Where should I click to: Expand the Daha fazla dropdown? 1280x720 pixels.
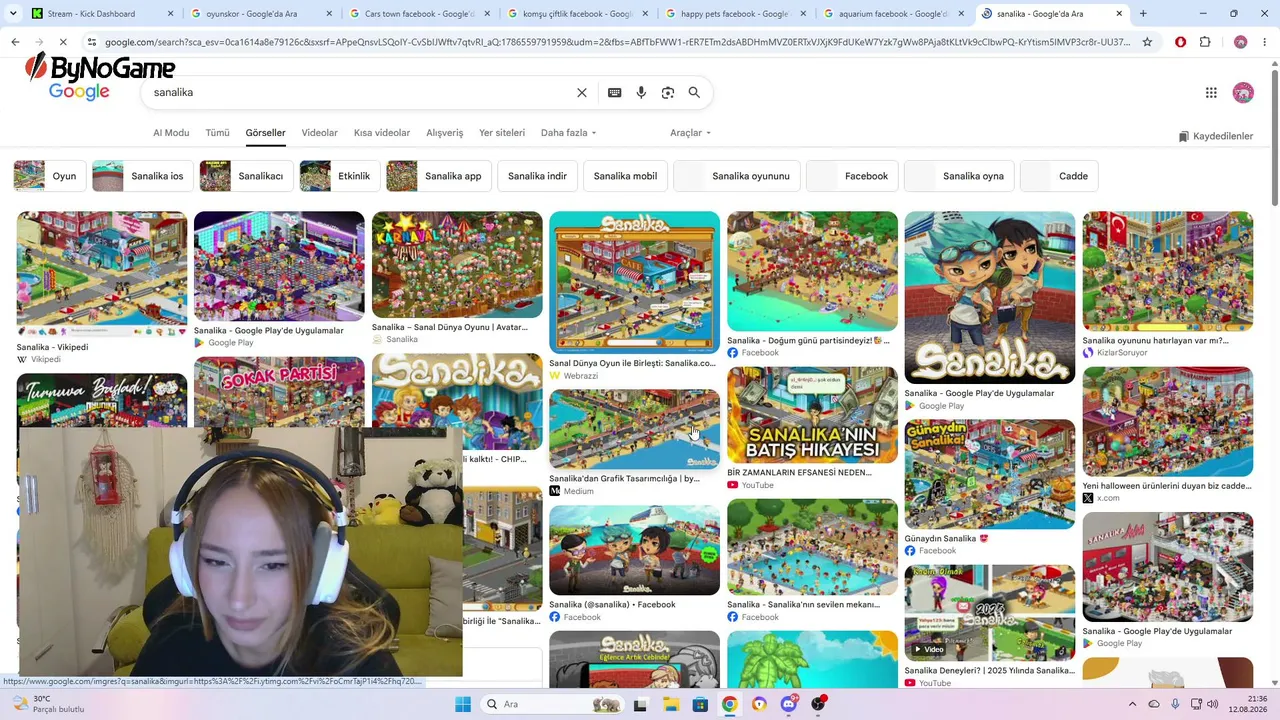pos(568,133)
